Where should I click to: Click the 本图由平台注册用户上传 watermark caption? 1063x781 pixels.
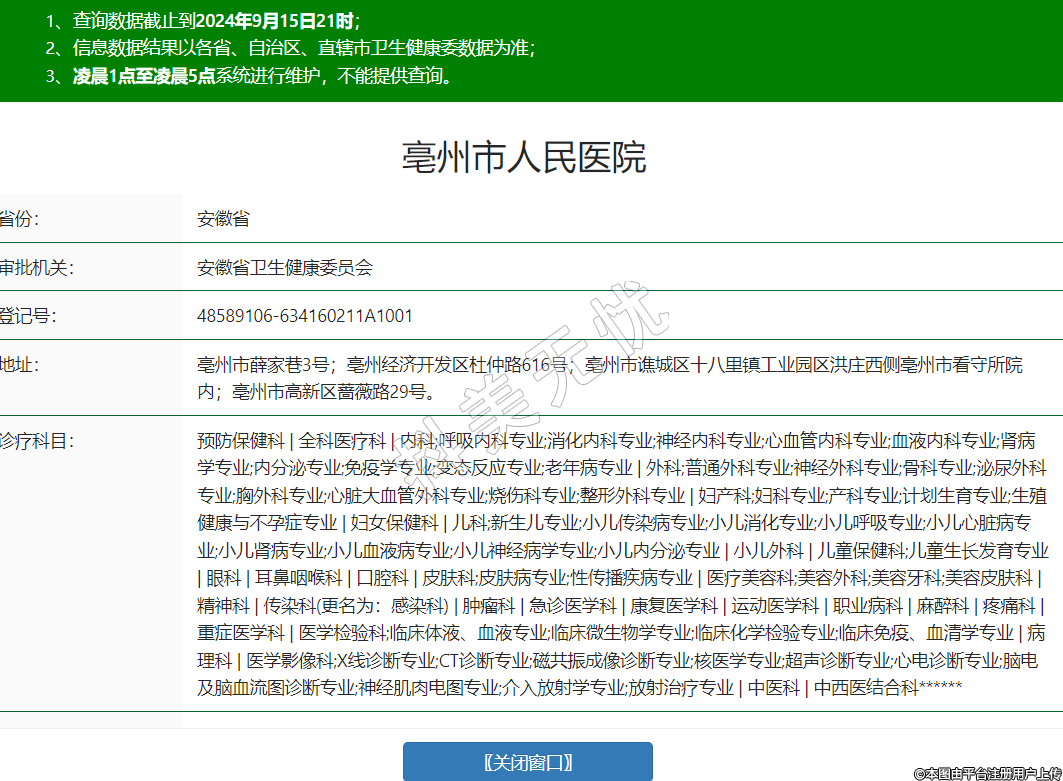click(x=986, y=773)
